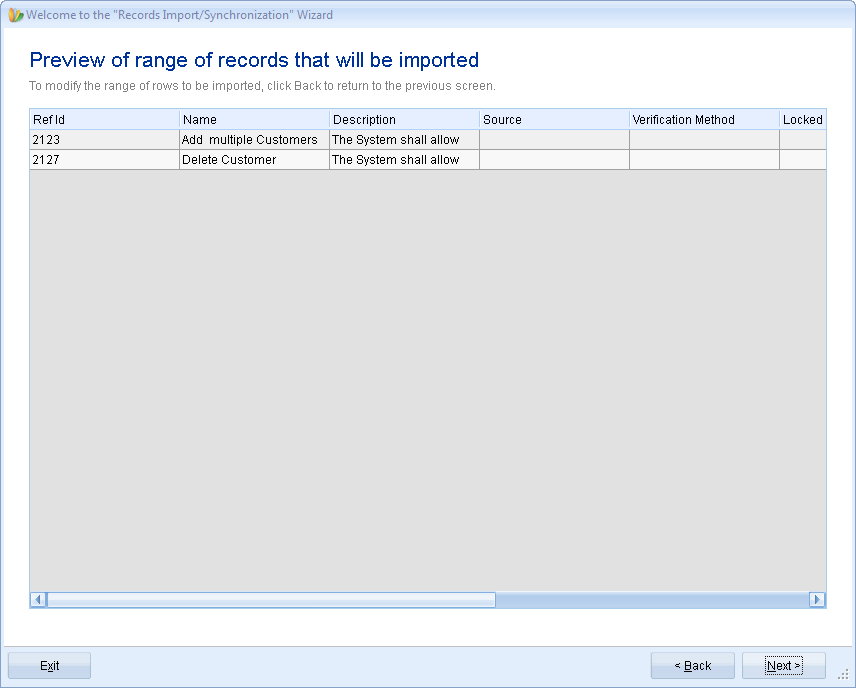856x688 pixels.
Task: Click the empty Source cell in row 2123
Action: [554, 140]
